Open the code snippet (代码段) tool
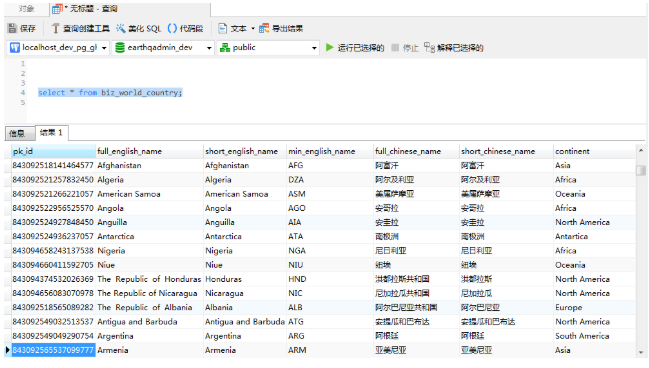The width and height of the screenshot is (649, 368). coord(185,29)
